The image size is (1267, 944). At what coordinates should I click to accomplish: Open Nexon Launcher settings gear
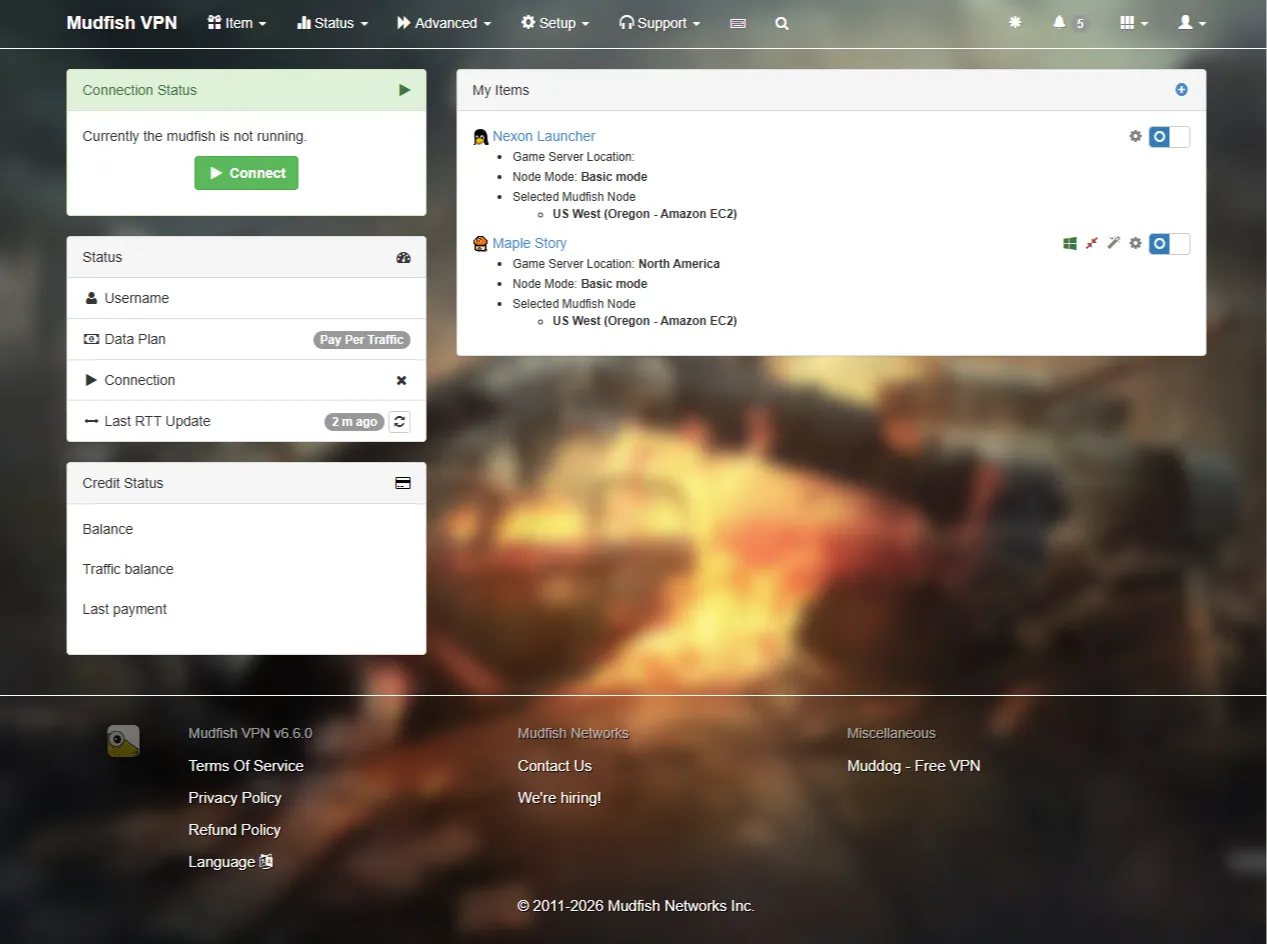point(1135,136)
